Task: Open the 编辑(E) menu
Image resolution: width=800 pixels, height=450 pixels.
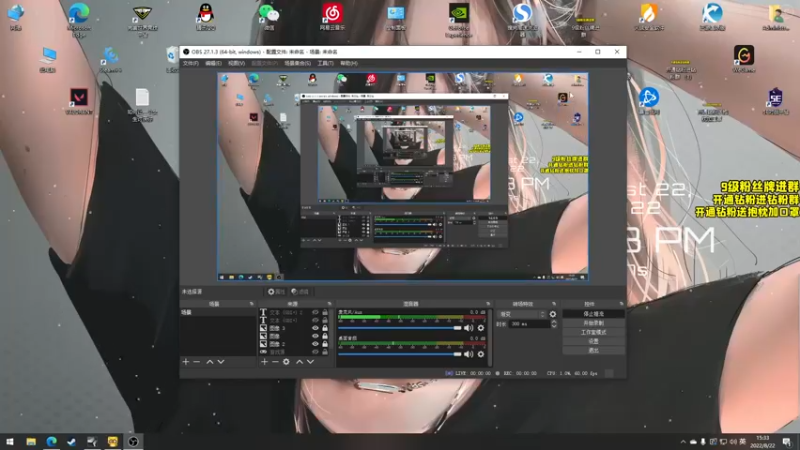Action: coord(213,63)
